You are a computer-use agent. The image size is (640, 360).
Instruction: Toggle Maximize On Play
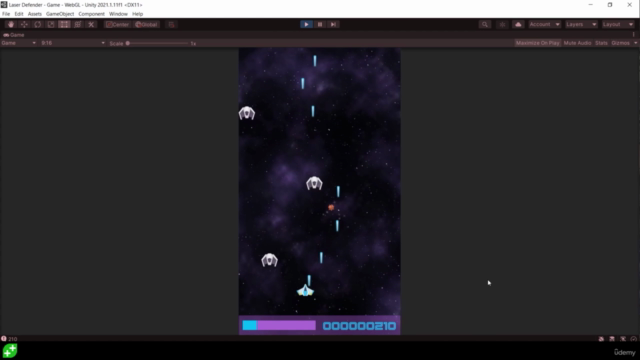click(538, 43)
